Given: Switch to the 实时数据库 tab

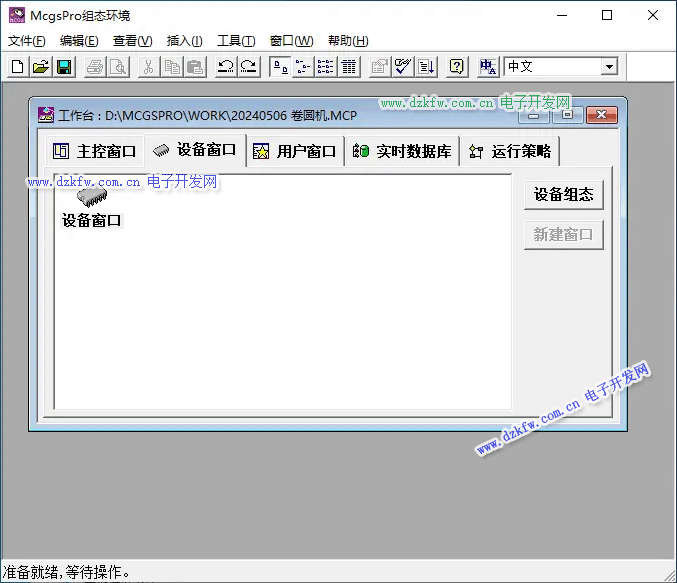Looking at the screenshot, I should pyautogui.click(x=402, y=152).
